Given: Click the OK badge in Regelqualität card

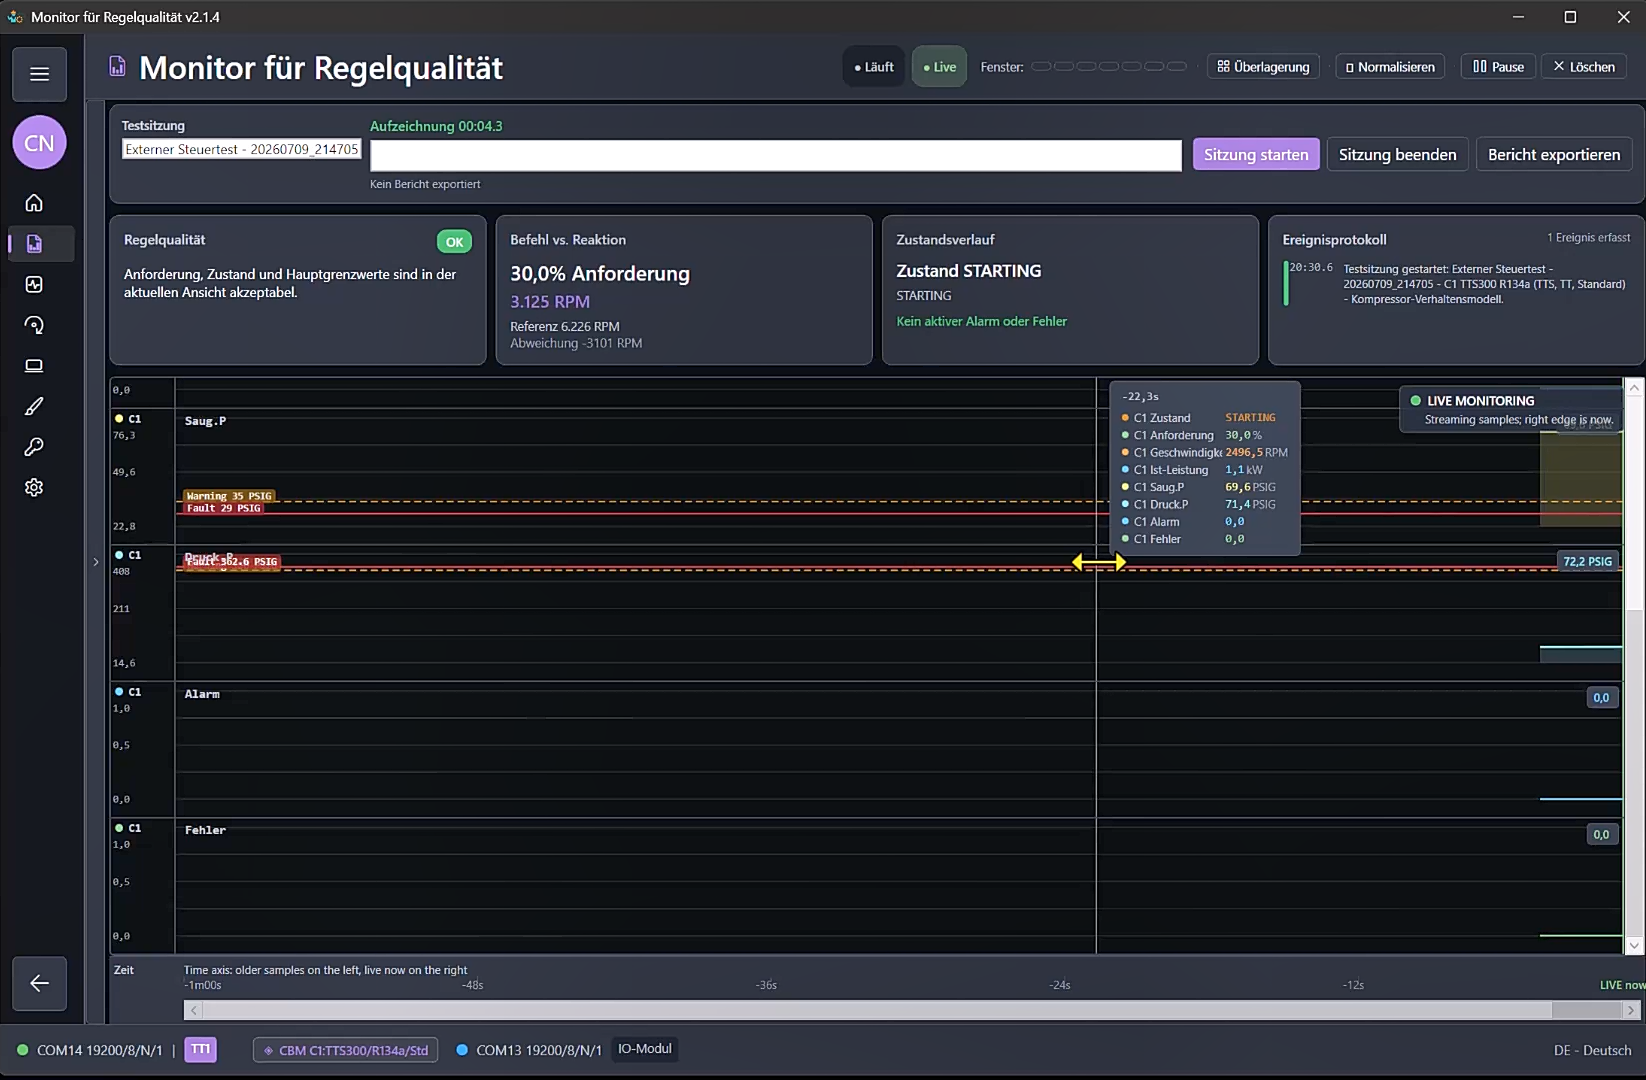Looking at the screenshot, I should [x=454, y=242].
